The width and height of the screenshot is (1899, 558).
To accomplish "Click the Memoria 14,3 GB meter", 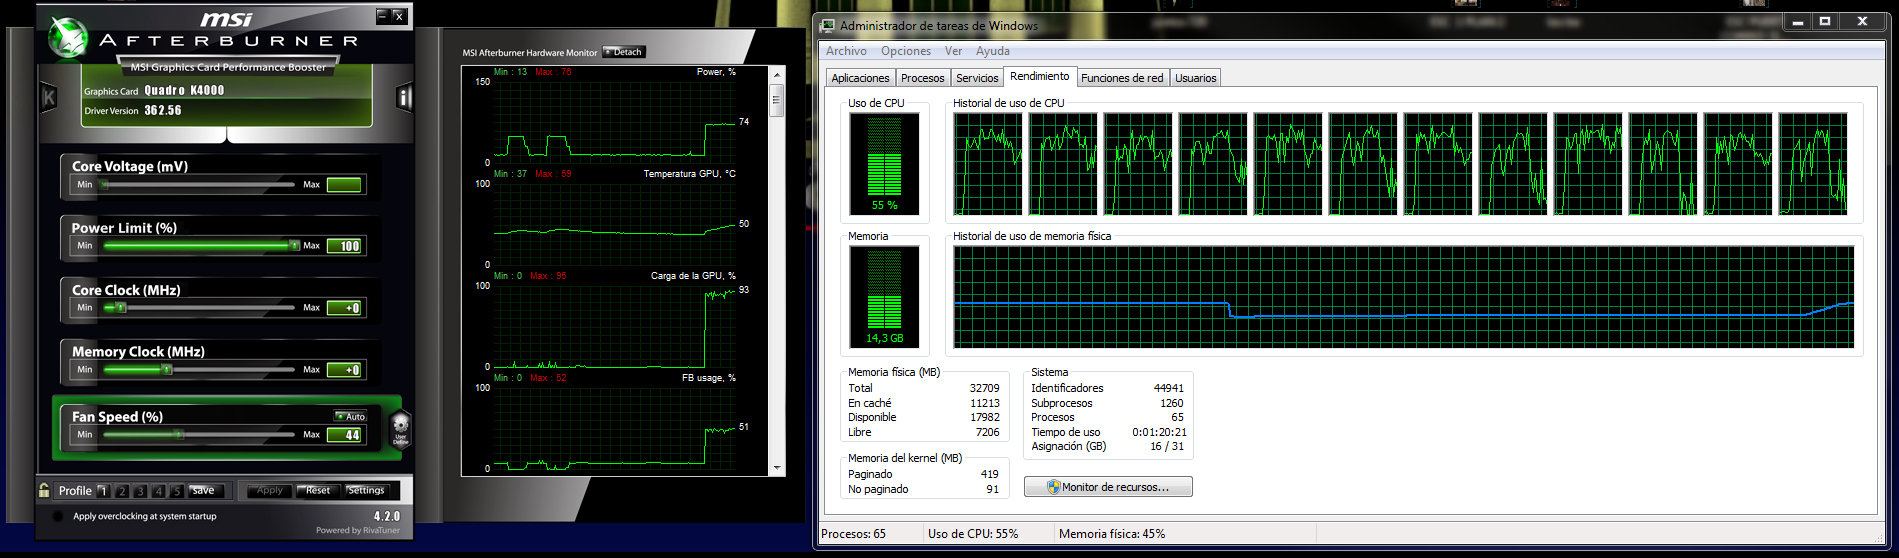I will tap(884, 297).
